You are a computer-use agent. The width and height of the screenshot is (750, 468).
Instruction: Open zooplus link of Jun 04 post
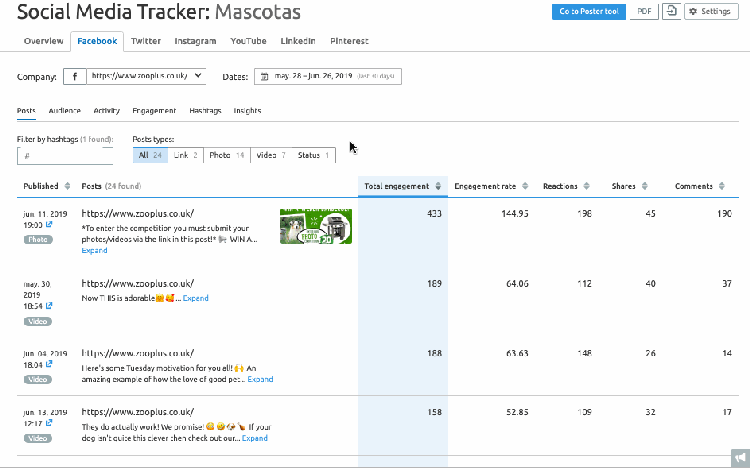137,353
